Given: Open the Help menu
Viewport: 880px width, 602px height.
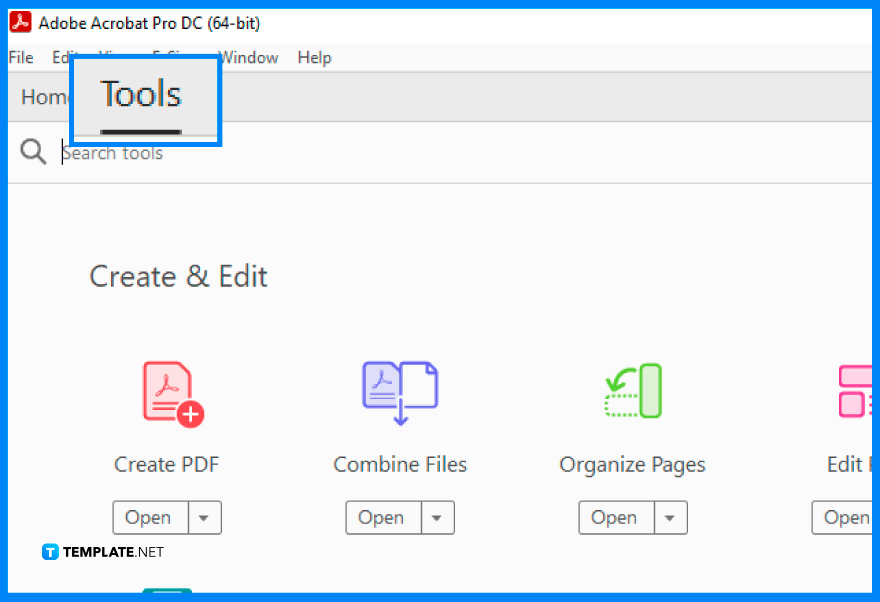Looking at the screenshot, I should point(314,57).
